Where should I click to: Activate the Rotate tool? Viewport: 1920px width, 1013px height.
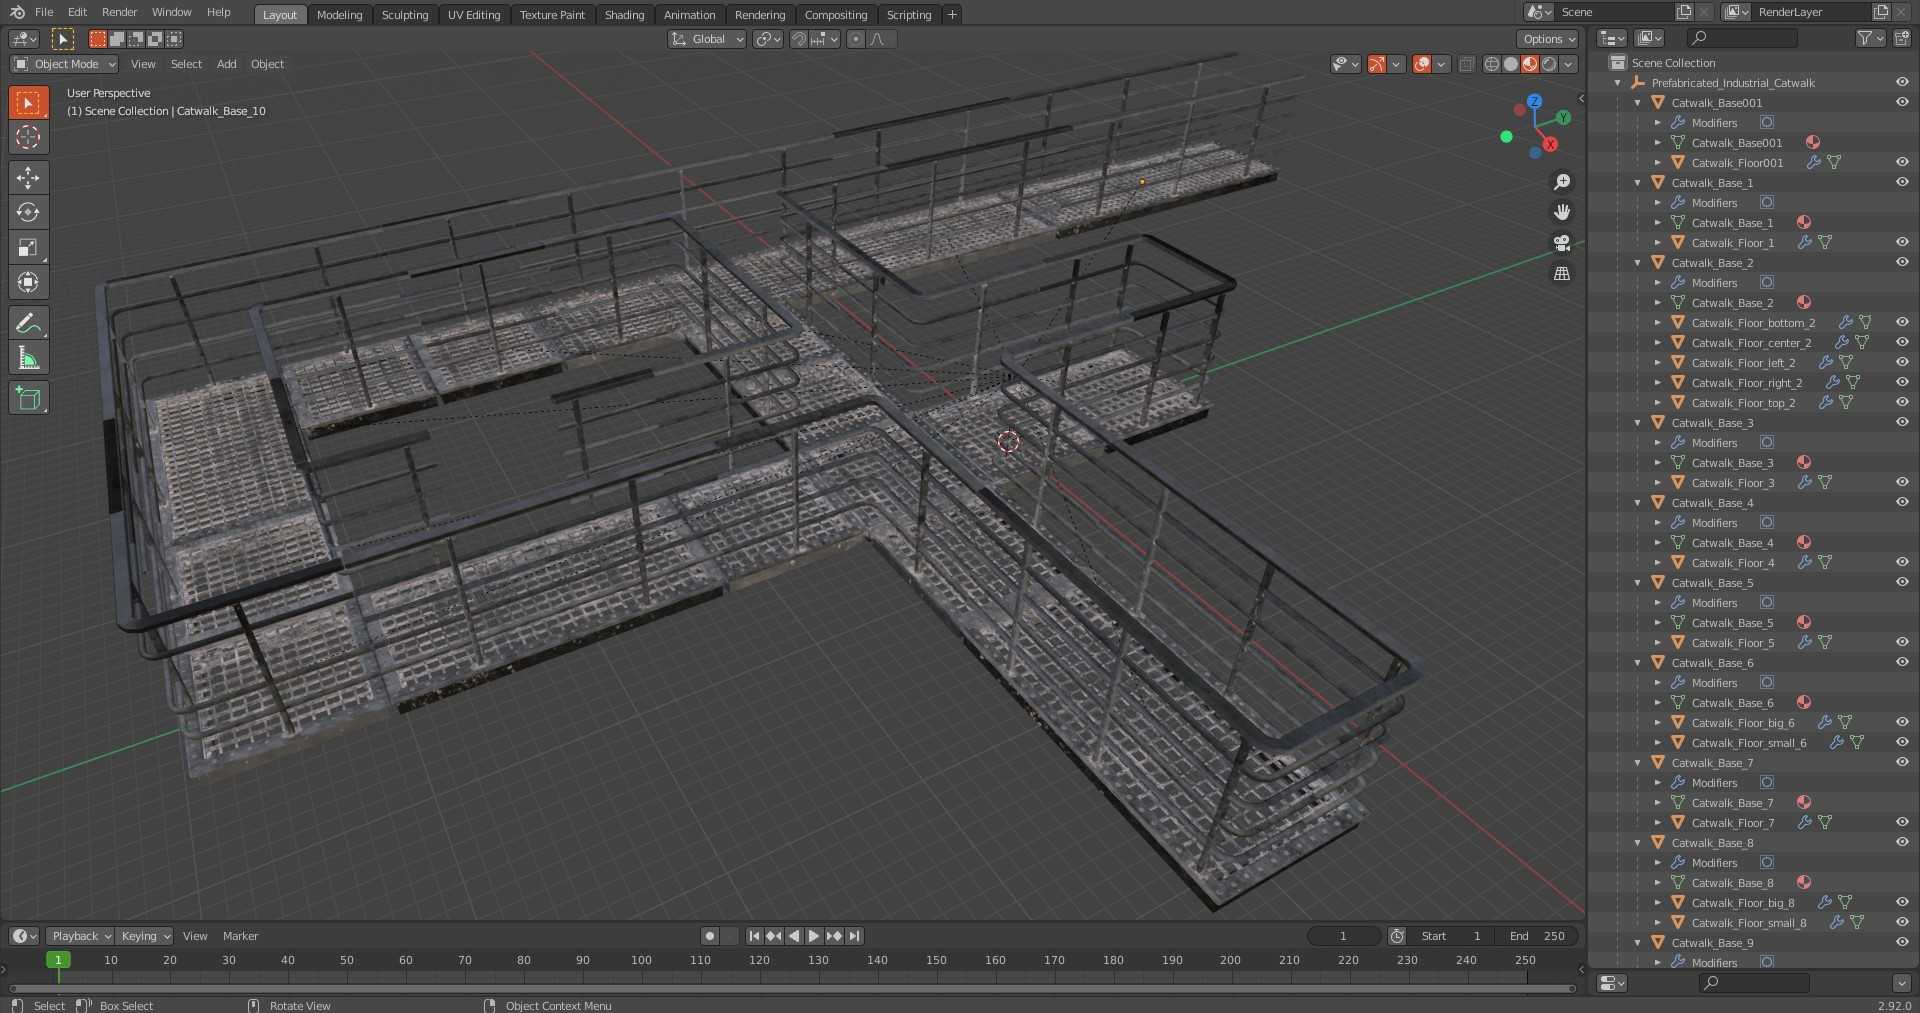click(28, 212)
